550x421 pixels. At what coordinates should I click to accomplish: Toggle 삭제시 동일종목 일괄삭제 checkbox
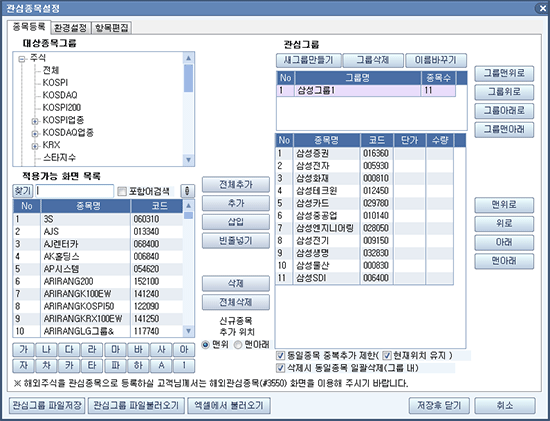click(280, 368)
